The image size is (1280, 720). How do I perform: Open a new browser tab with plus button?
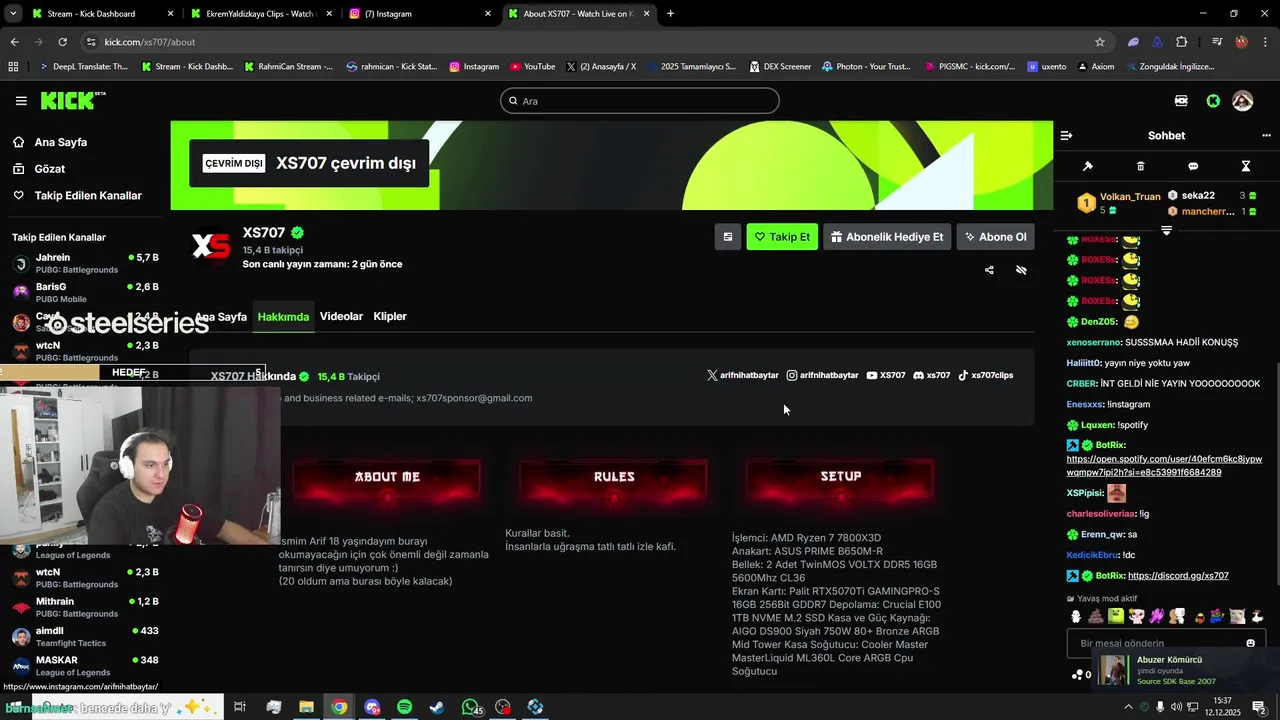(x=670, y=14)
